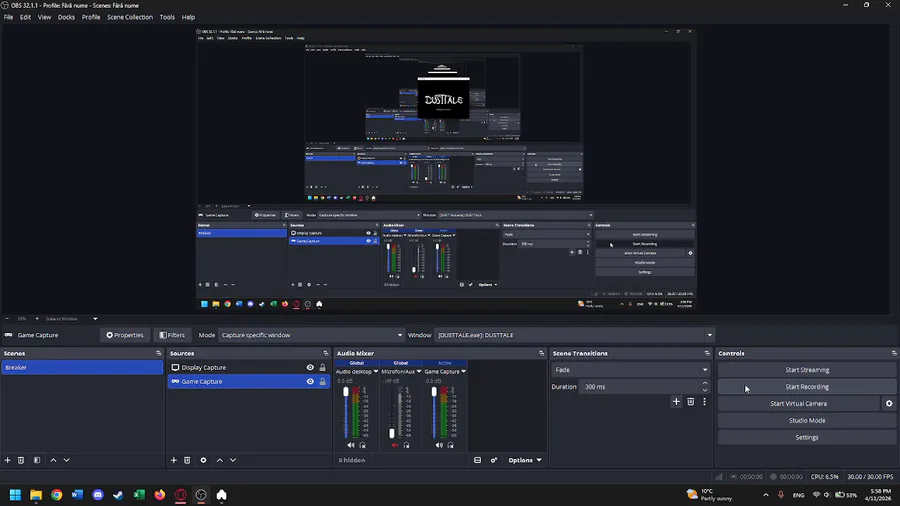Undock the Sources panel
900x506 pixels.
point(325,353)
